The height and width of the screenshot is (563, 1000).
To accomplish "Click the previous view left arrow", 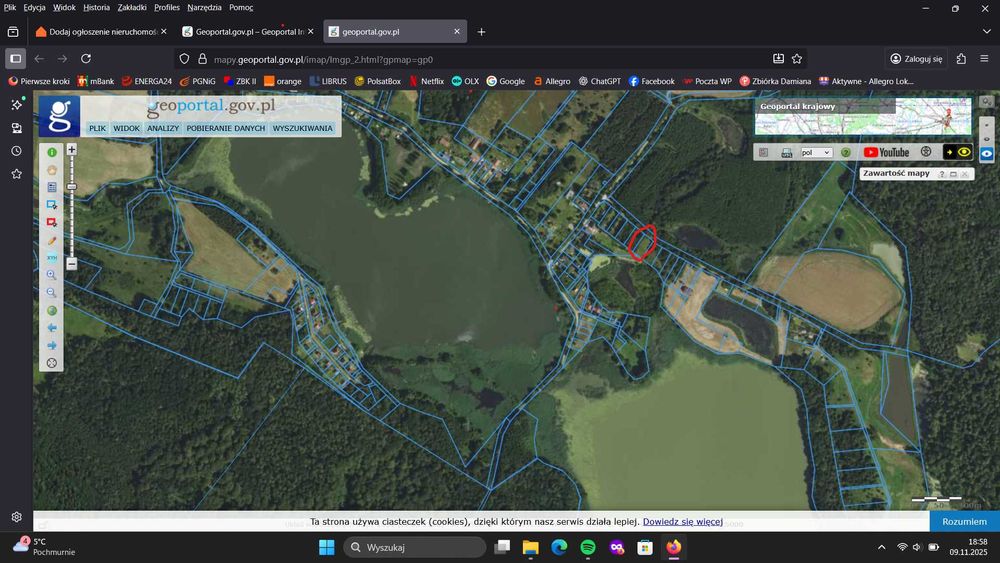I will coord(52,328).
